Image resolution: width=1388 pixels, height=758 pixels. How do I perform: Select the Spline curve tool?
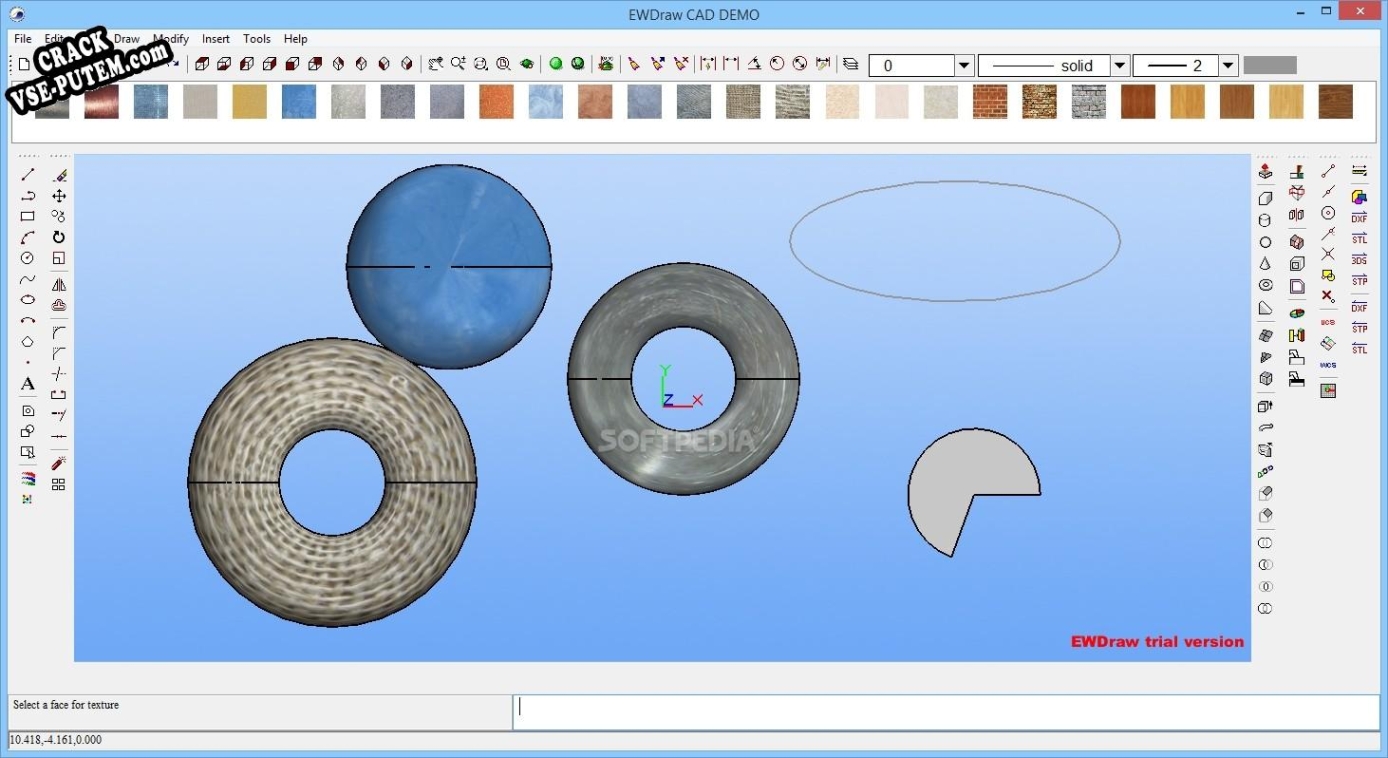(x=28, y=279)
